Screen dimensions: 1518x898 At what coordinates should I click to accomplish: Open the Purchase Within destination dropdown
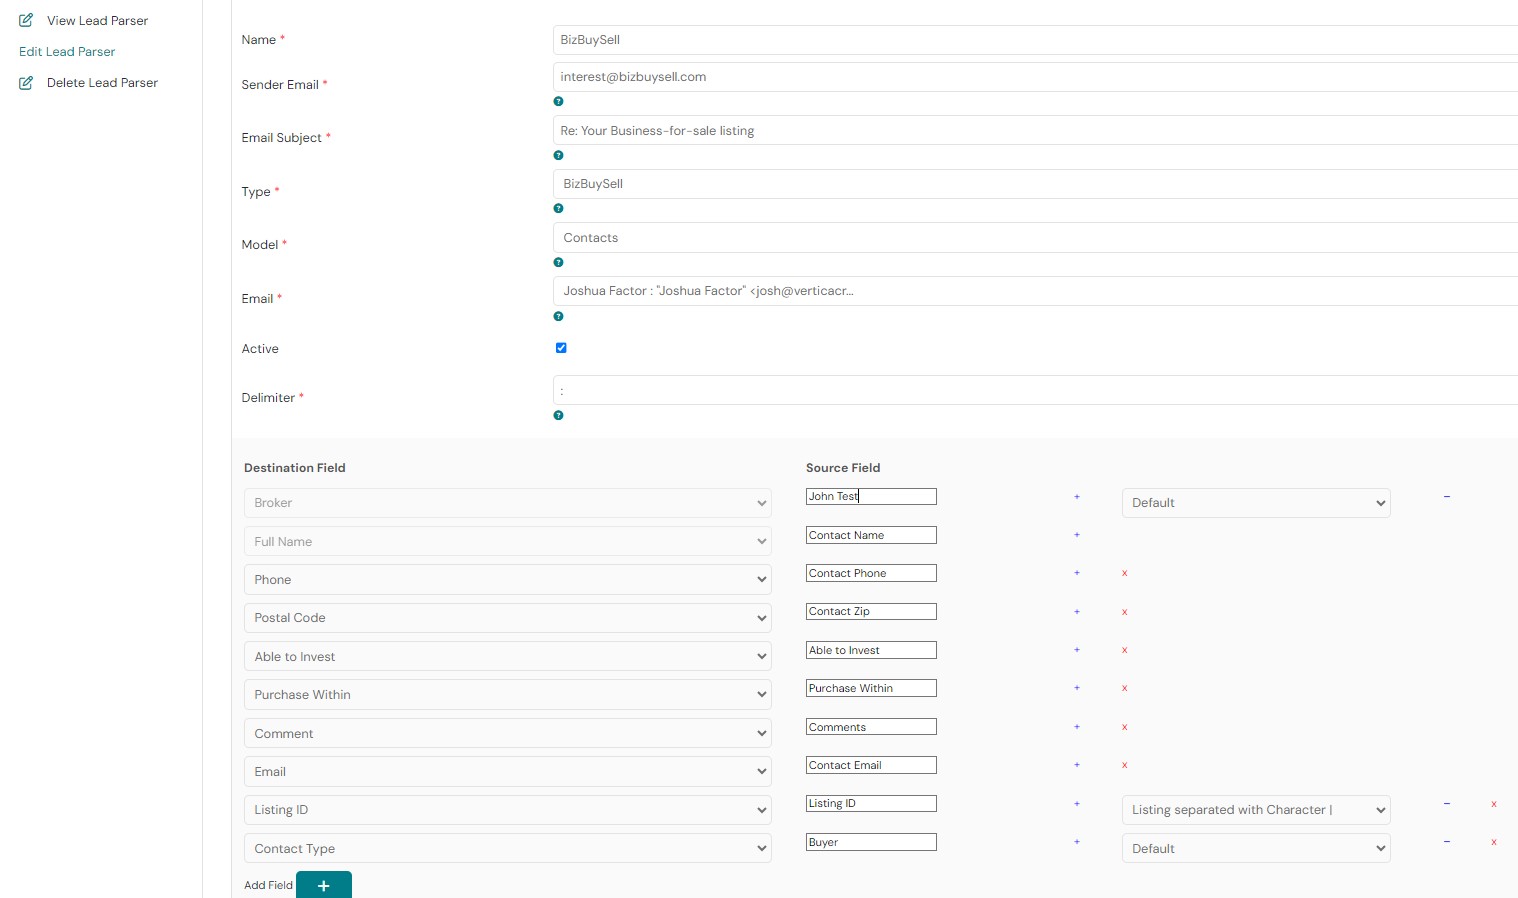[x=507, y=695]
